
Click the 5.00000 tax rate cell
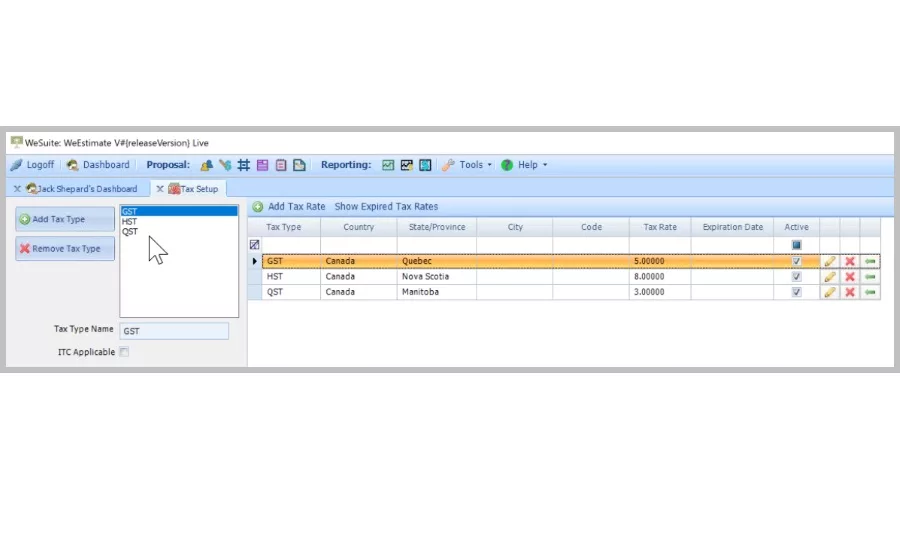[660, 261]
